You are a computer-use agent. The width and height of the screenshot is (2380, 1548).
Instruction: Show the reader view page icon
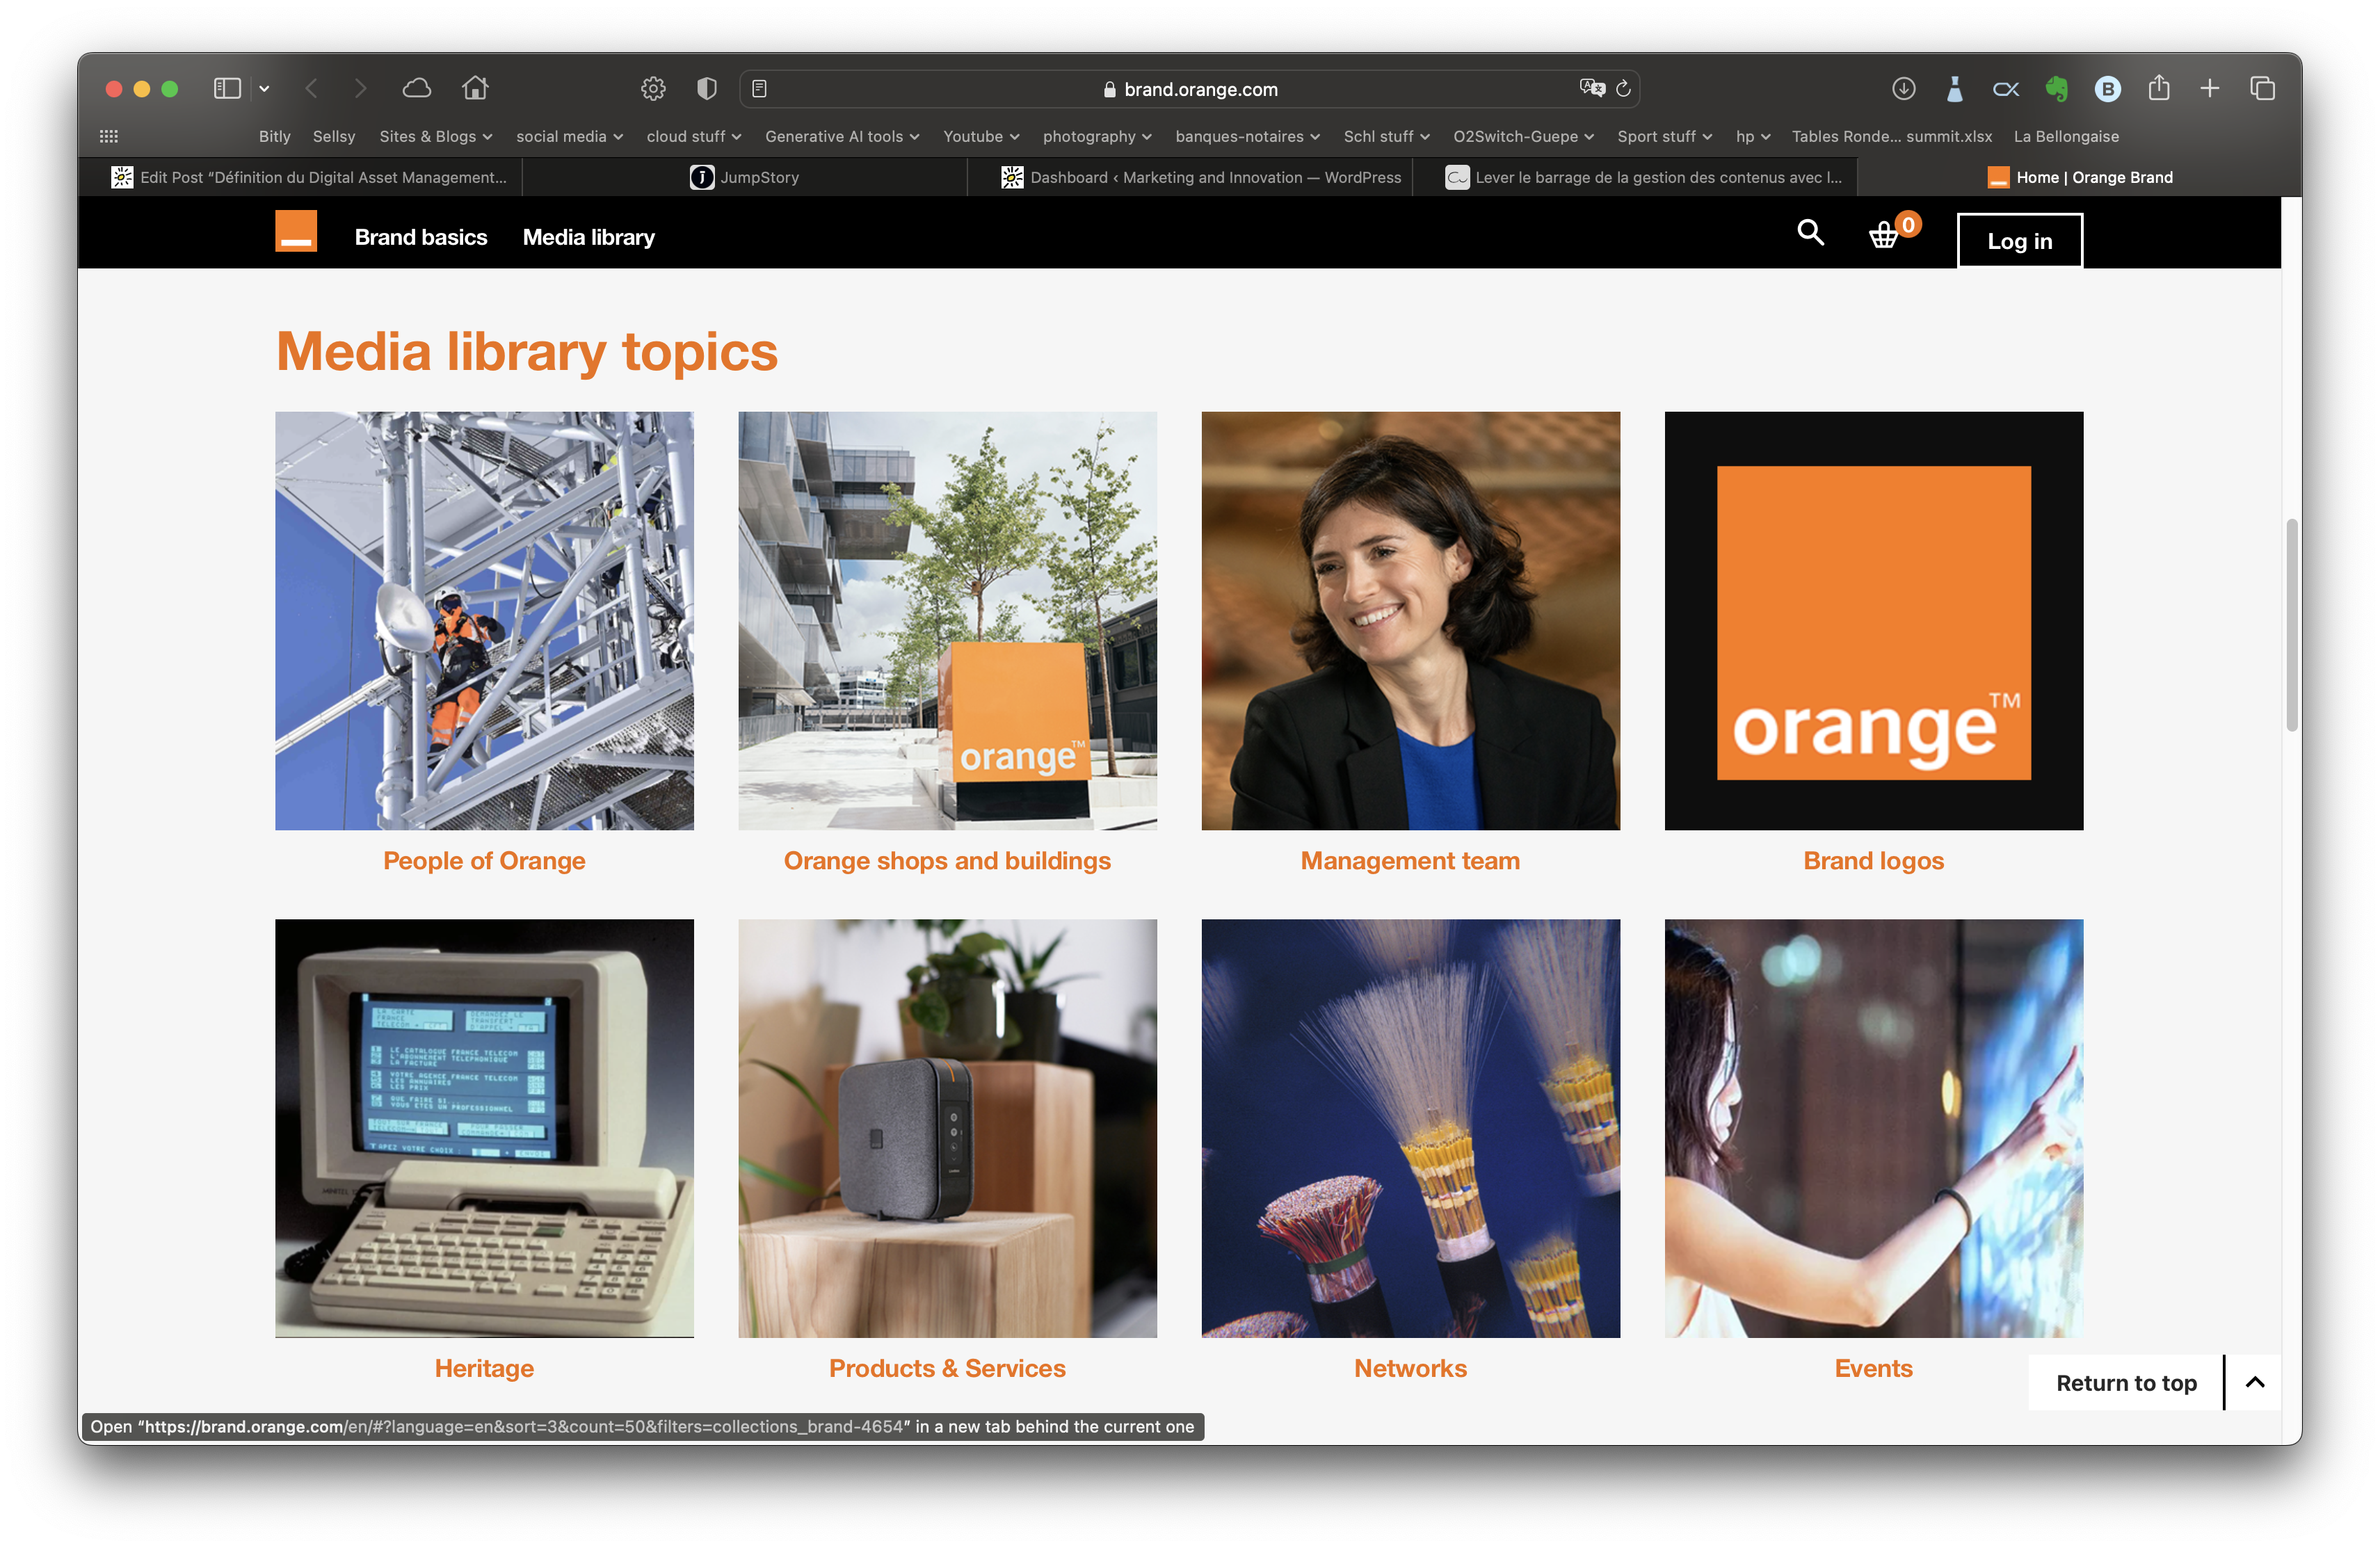point(760,89)
